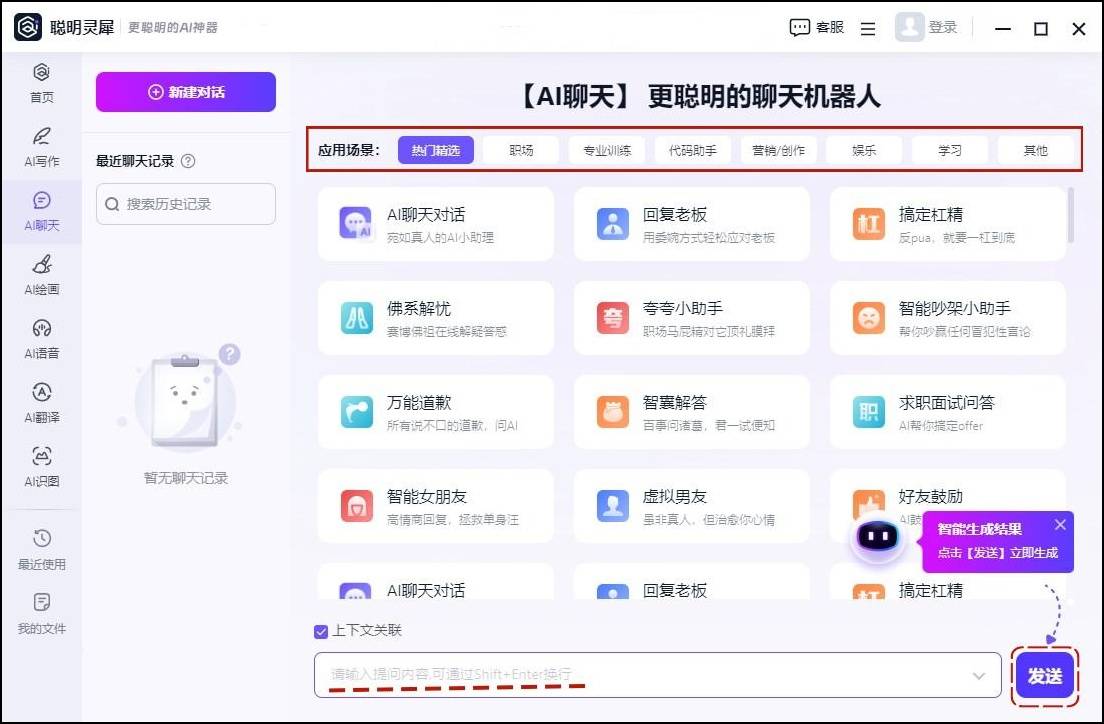Switch to the 职场 scenario tab
This screenshot has width=1104, height=724.
click(x=521, y=150)
